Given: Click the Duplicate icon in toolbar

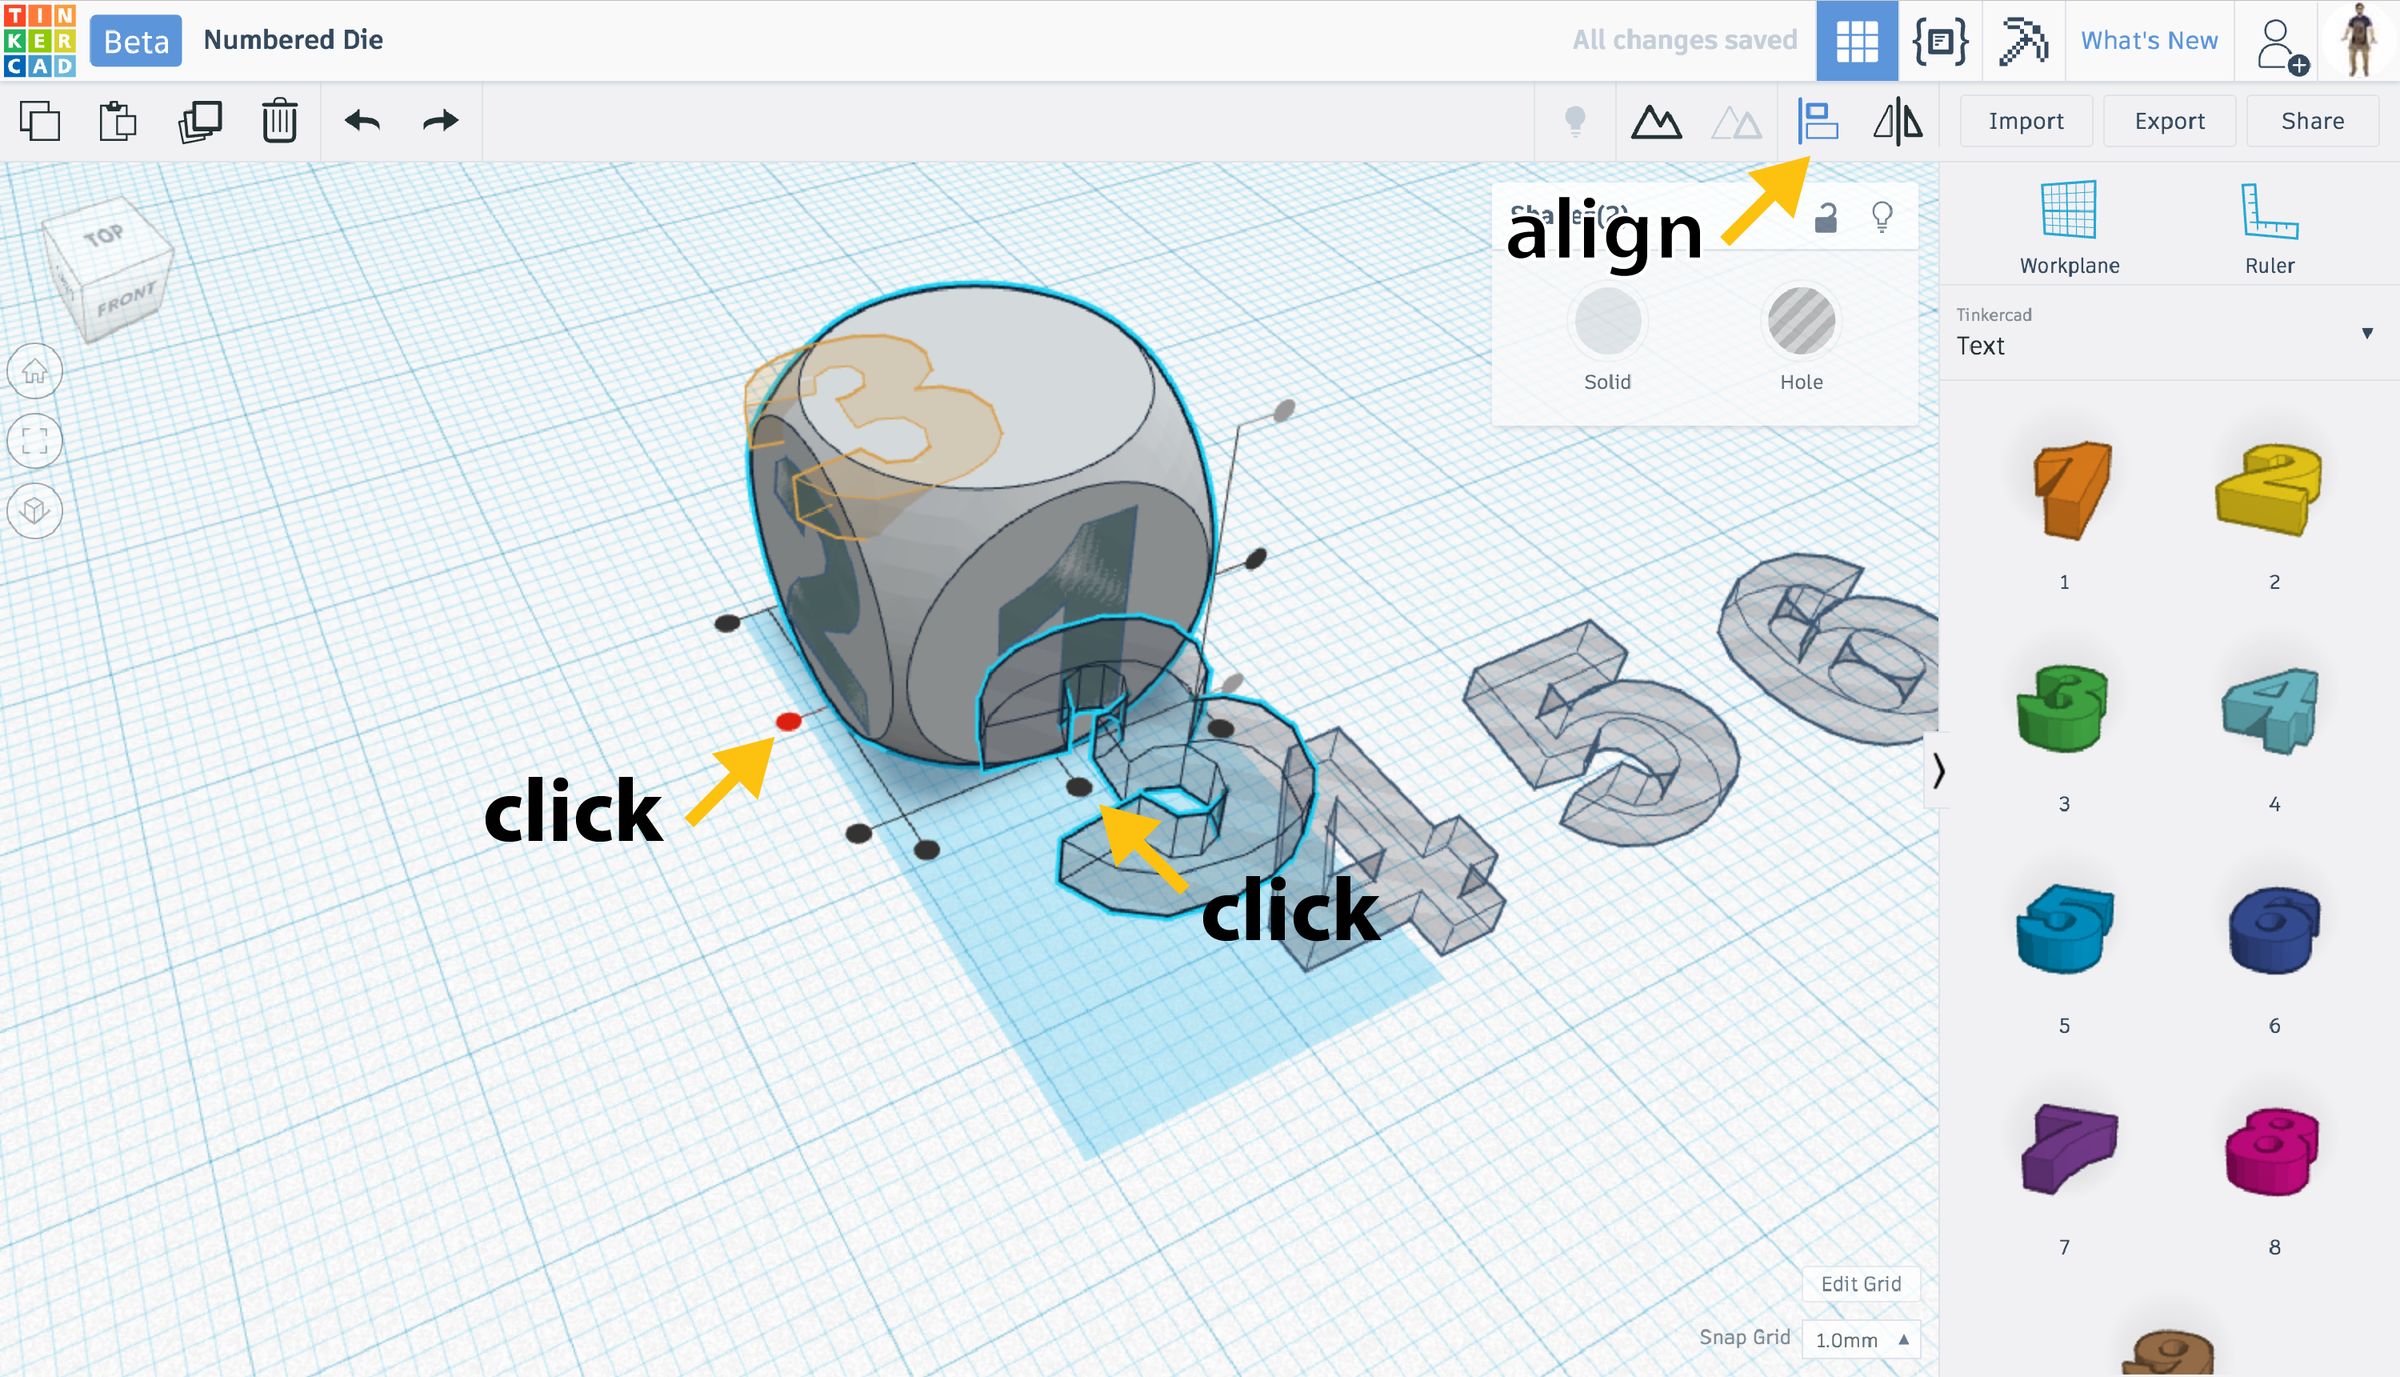Looking at the screenshot, I should tap(199, 122).
